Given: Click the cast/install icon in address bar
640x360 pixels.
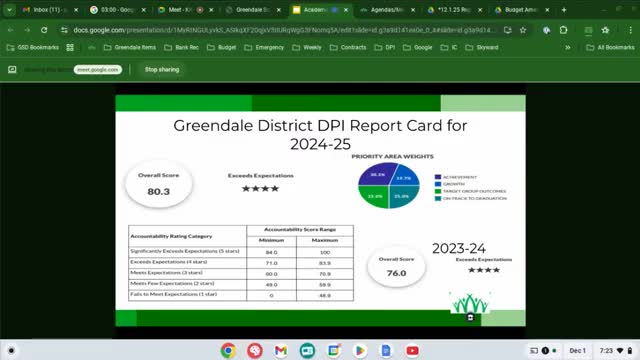Looking at the screenshot, I should 507,30.
